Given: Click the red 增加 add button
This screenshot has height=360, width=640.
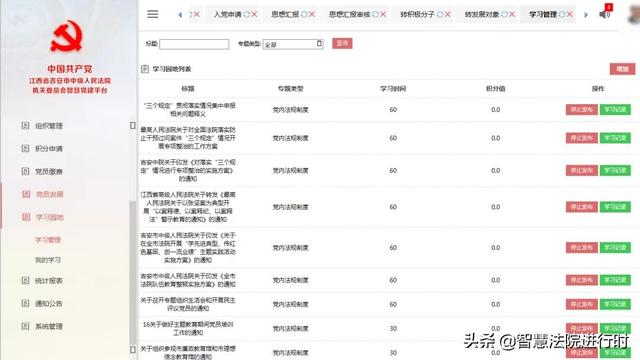Looking at the screenshot, I should (x=622, y=69).
